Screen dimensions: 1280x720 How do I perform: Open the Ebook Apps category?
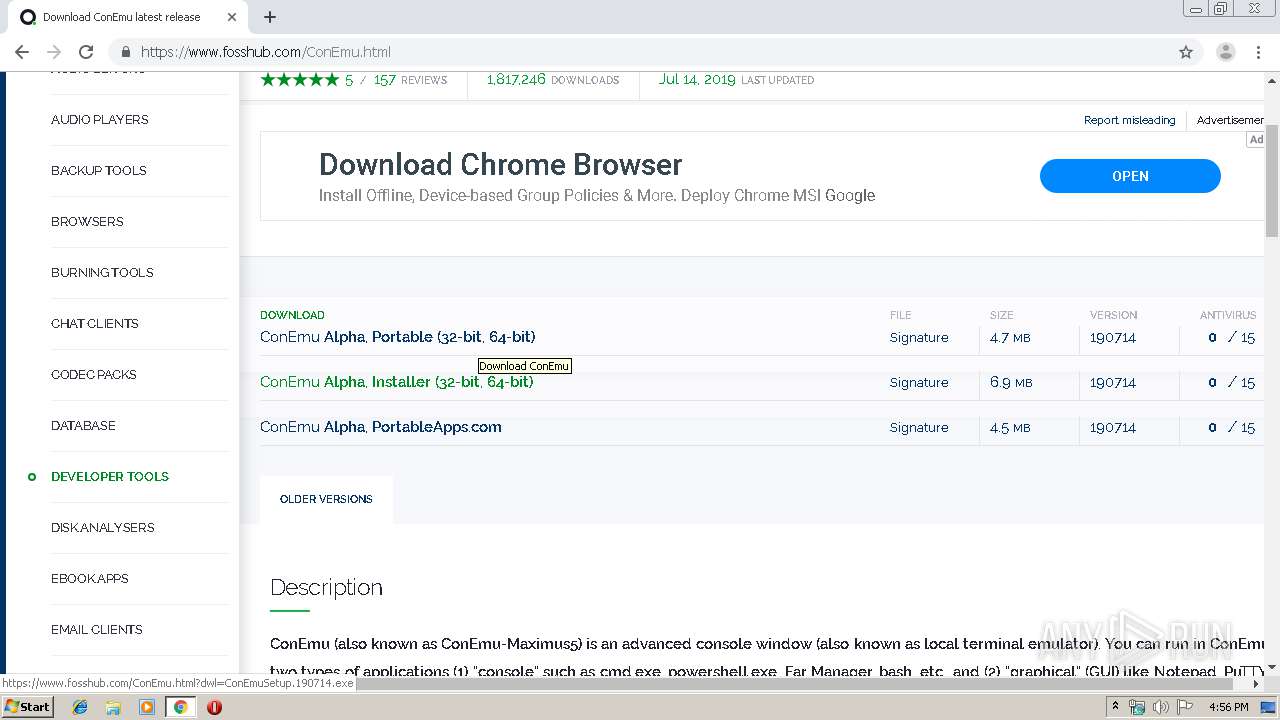point(89,579)
